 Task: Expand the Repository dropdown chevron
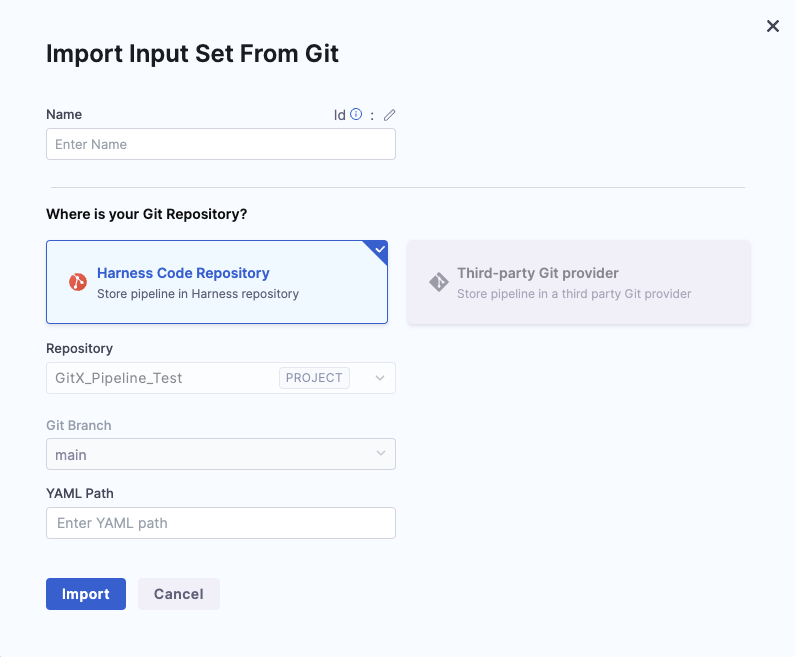pos(379,378)
